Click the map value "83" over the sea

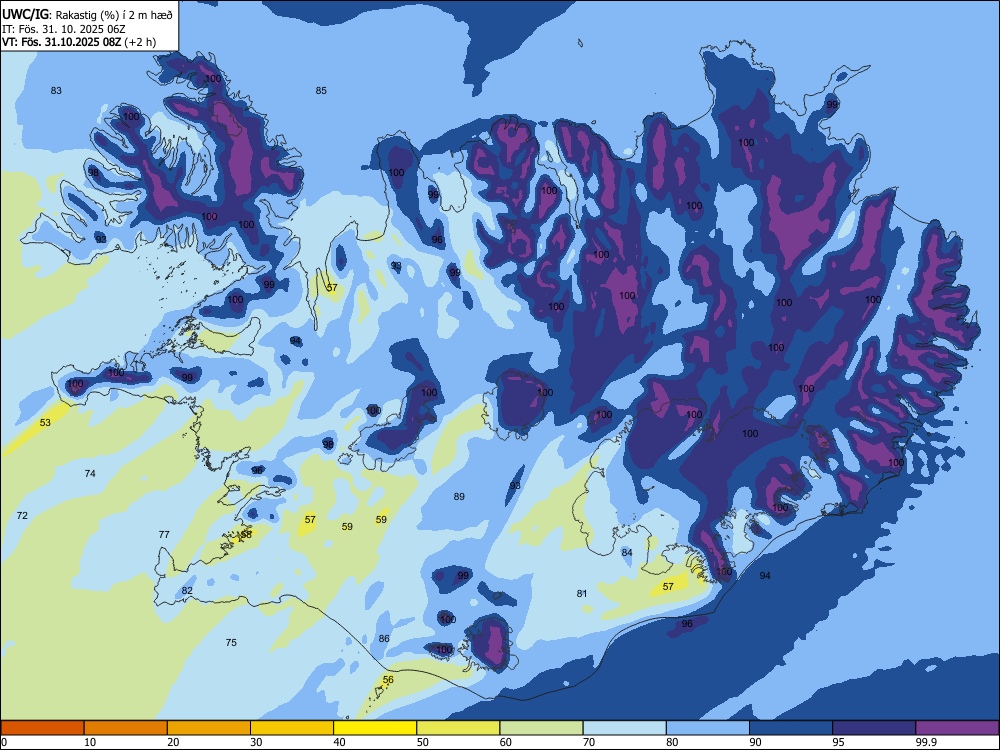coord(56,91)
